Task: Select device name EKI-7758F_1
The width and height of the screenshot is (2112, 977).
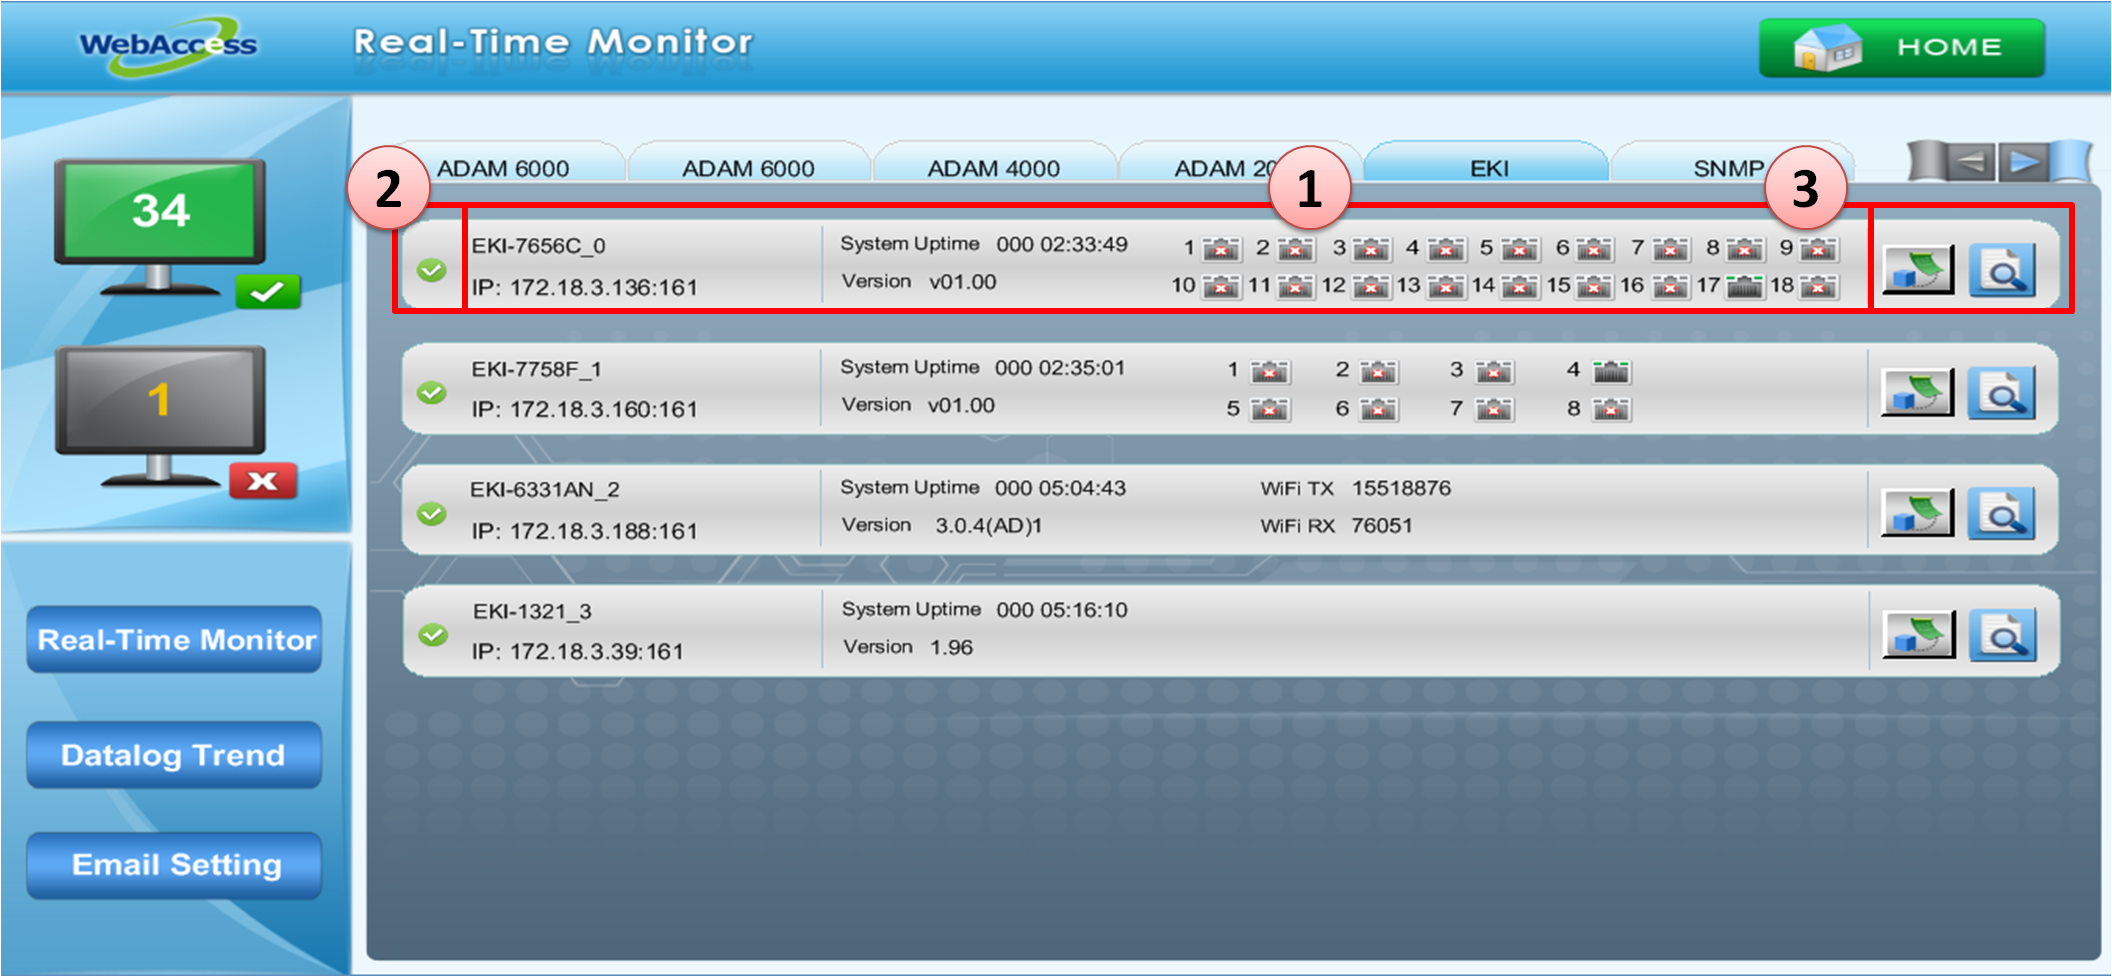Action: 536,369
